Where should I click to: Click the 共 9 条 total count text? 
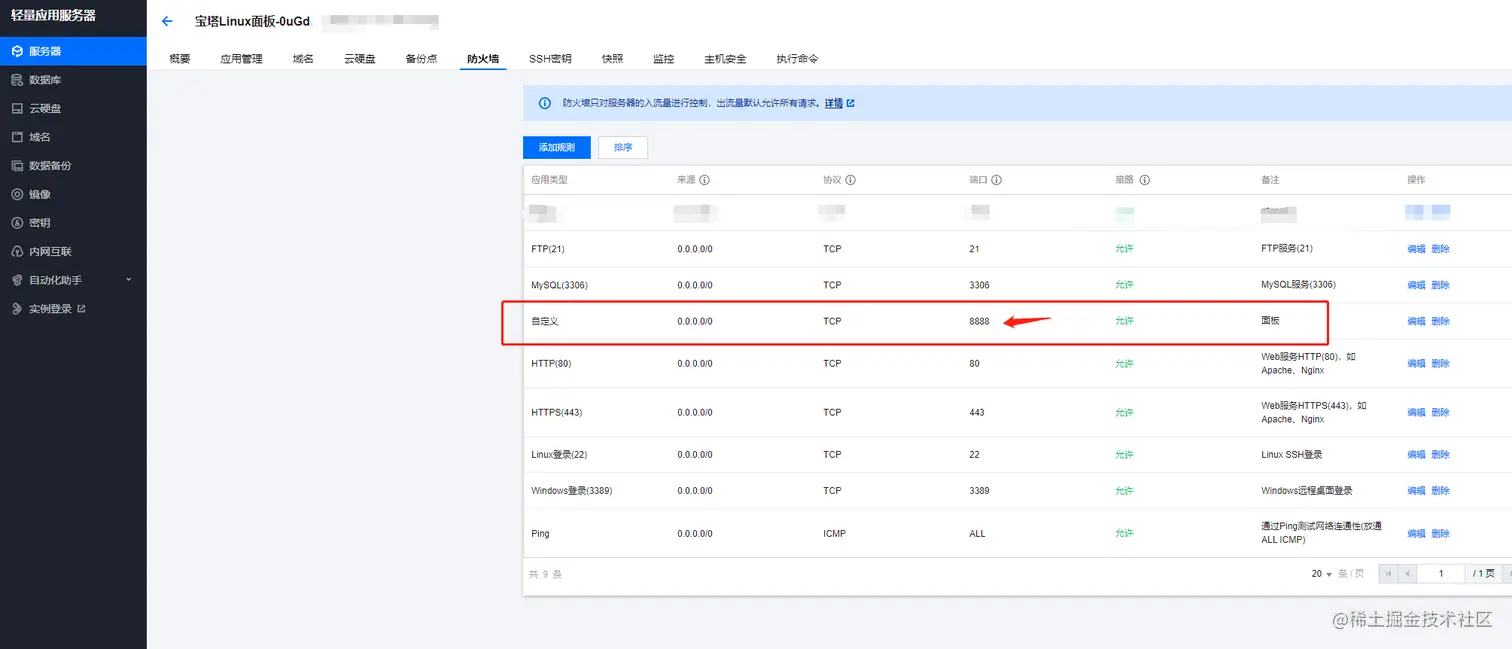[x=545, y=574]
